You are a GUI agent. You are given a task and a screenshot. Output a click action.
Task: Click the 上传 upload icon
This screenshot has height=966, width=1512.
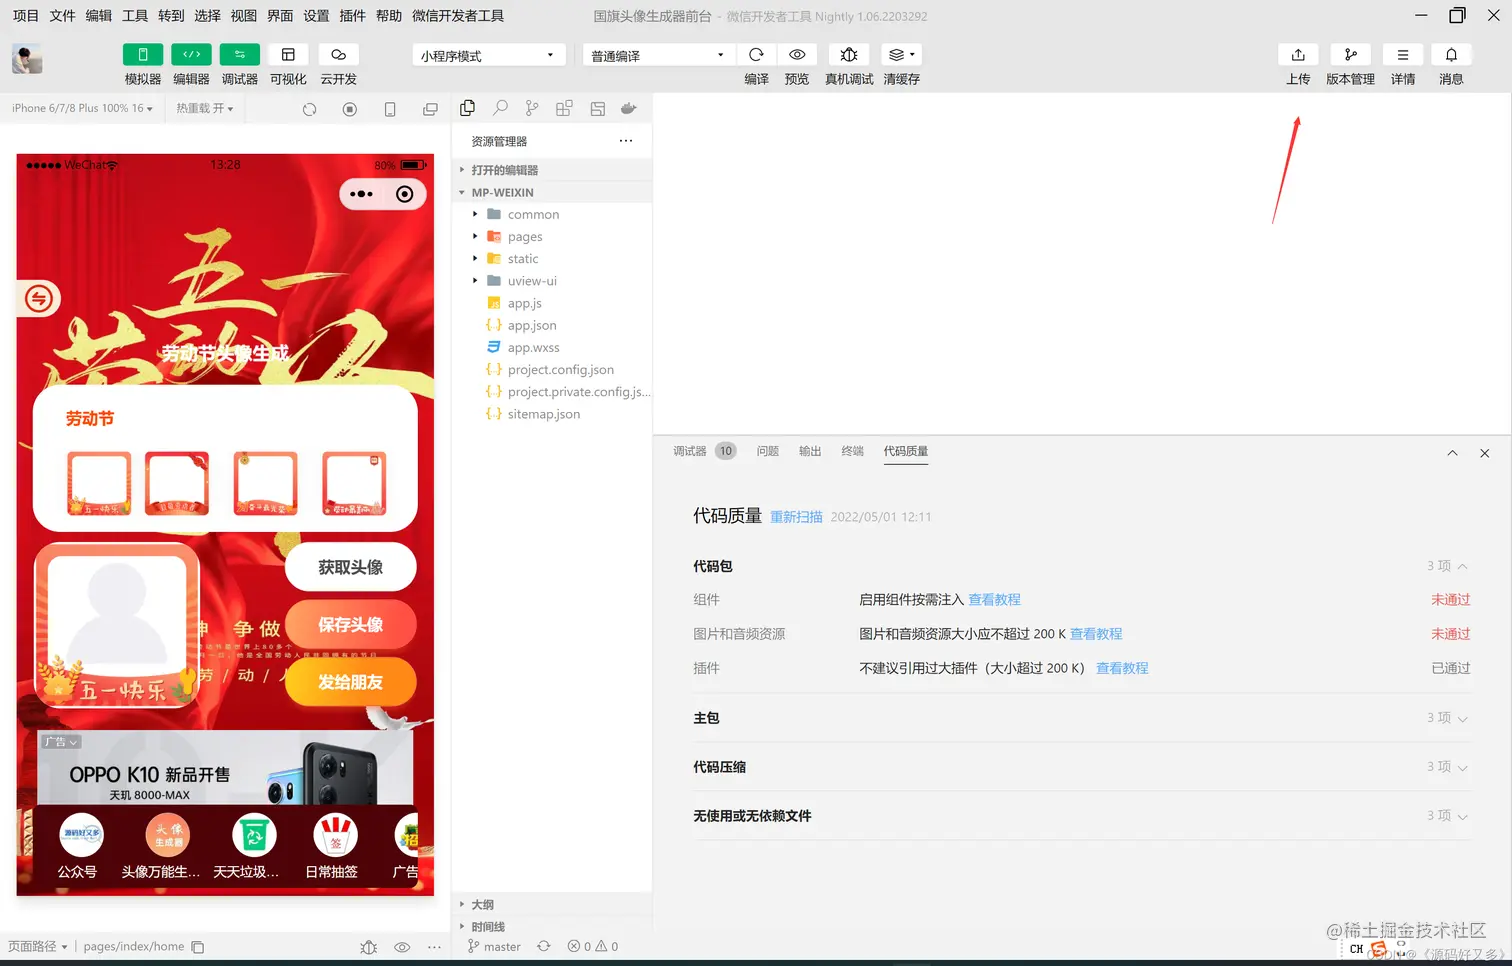(1297, 54)
